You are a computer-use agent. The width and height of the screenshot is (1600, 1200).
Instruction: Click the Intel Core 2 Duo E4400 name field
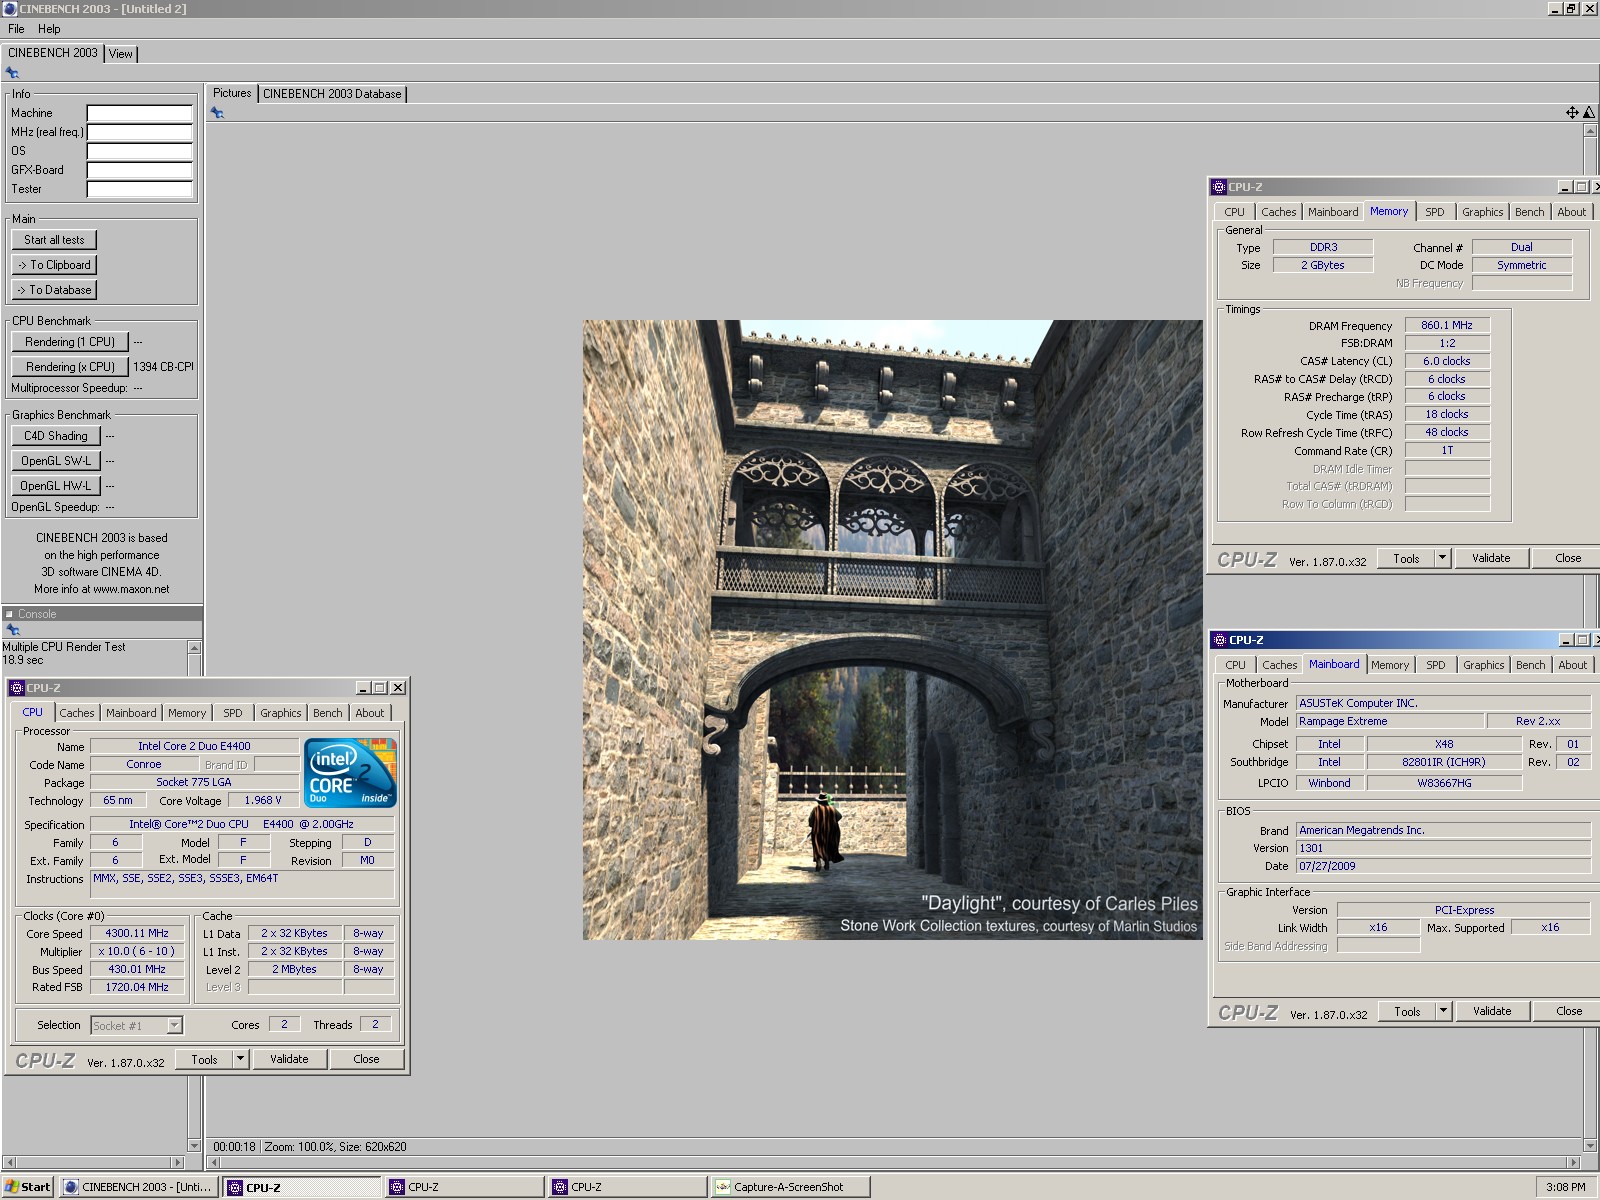pos(194,746)
